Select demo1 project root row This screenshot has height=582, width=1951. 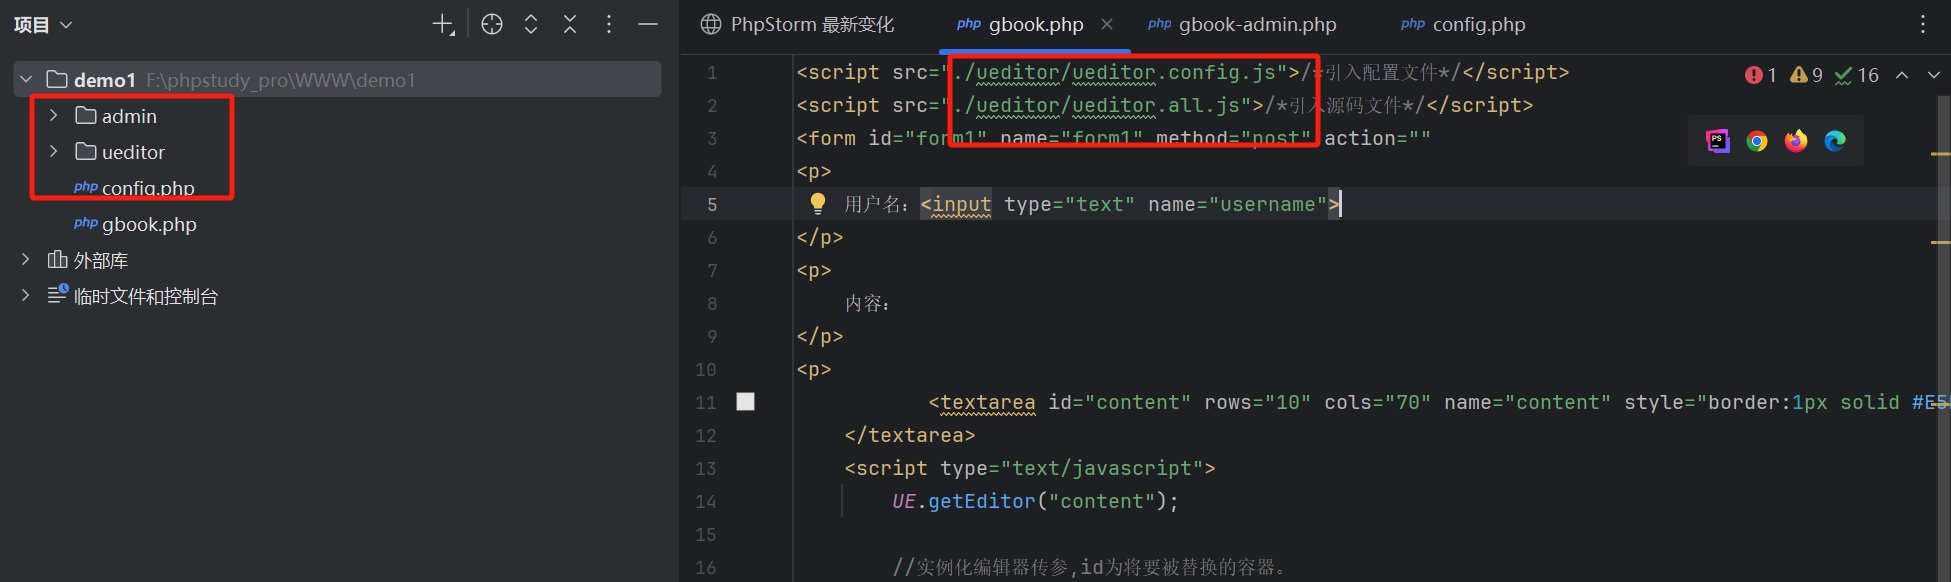pyautogui.click(x=337, y=80)
